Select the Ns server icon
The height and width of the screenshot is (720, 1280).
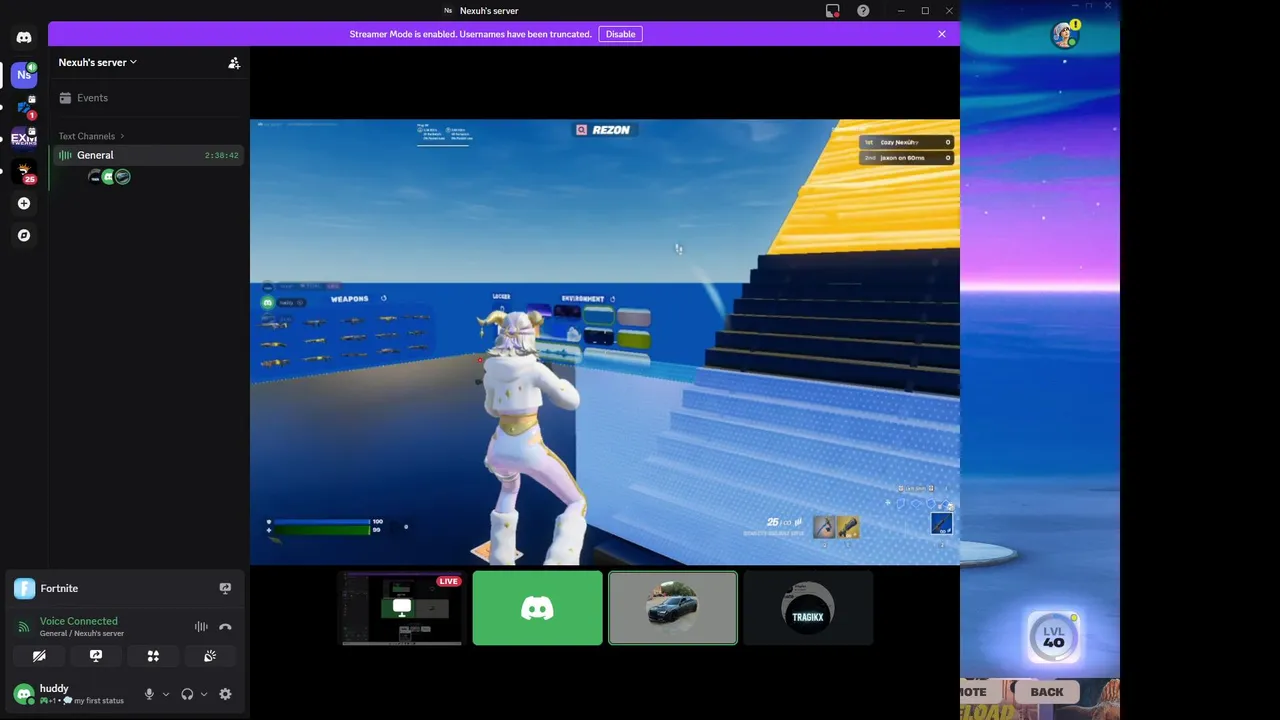click(x=24, y=74)
